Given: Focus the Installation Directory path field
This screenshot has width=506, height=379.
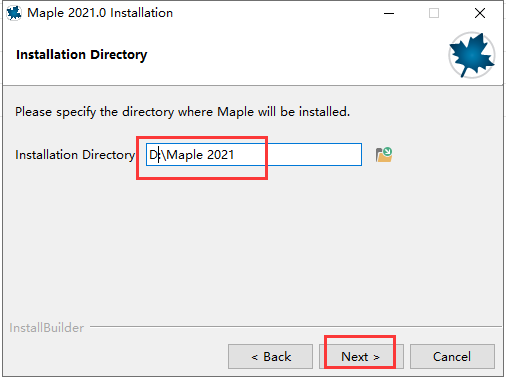Looking at the screenshot, I should coord(254,155).
